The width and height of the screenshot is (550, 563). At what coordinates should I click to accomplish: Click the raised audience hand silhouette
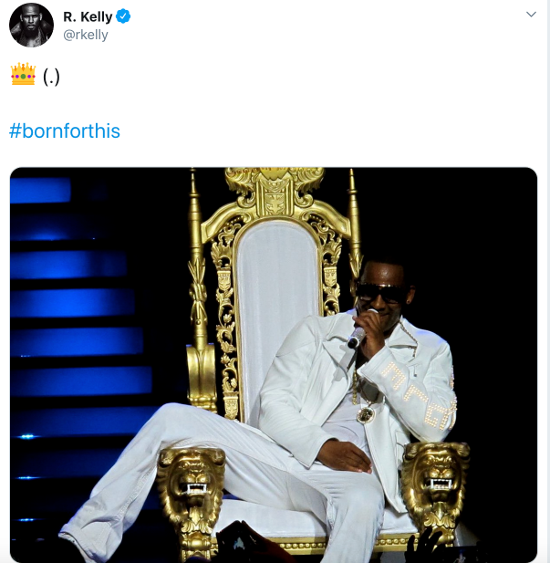[x=425, y=544]
